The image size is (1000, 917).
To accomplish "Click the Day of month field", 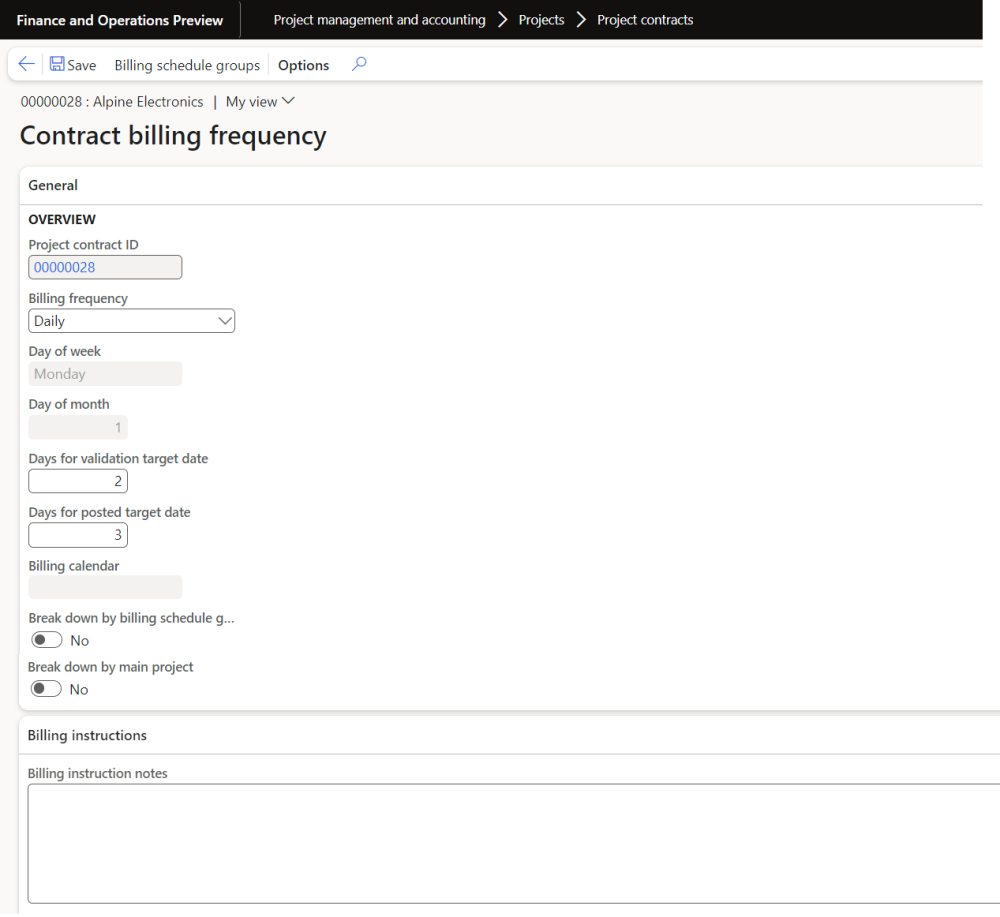I will 78,427.
